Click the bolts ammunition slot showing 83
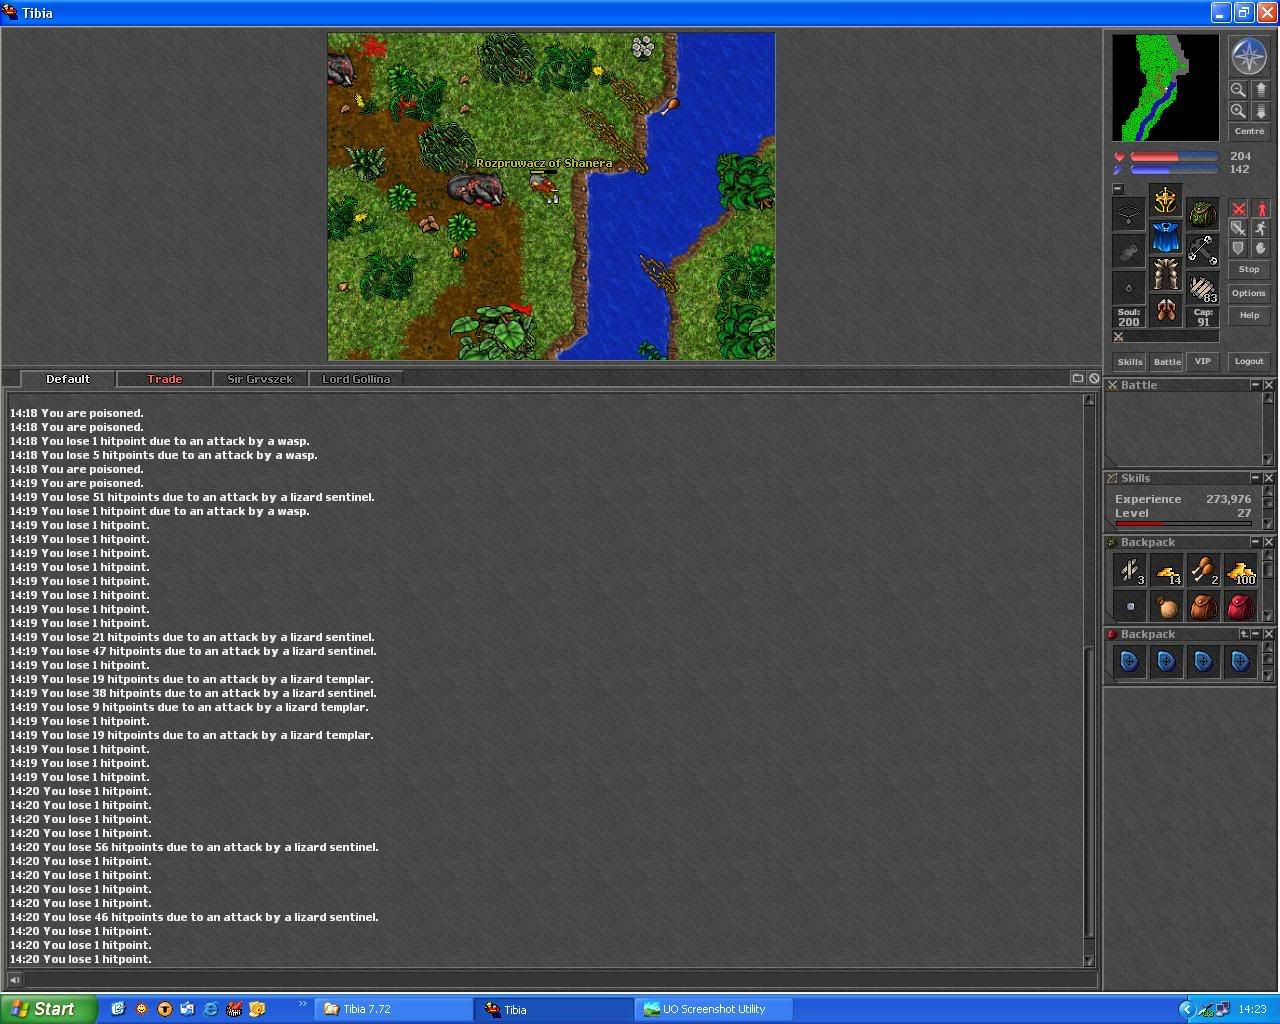The width and height of the screenshot is (1280, 1024). click(x=1202, y=288)
